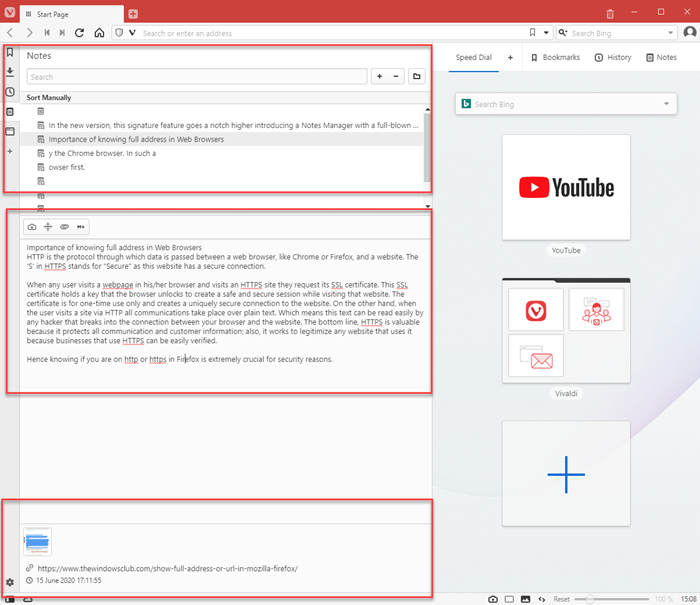Open Notes panel in sidebar
Image resolution: width=700 pixels, height=605 pixels.
click(10, 112)
